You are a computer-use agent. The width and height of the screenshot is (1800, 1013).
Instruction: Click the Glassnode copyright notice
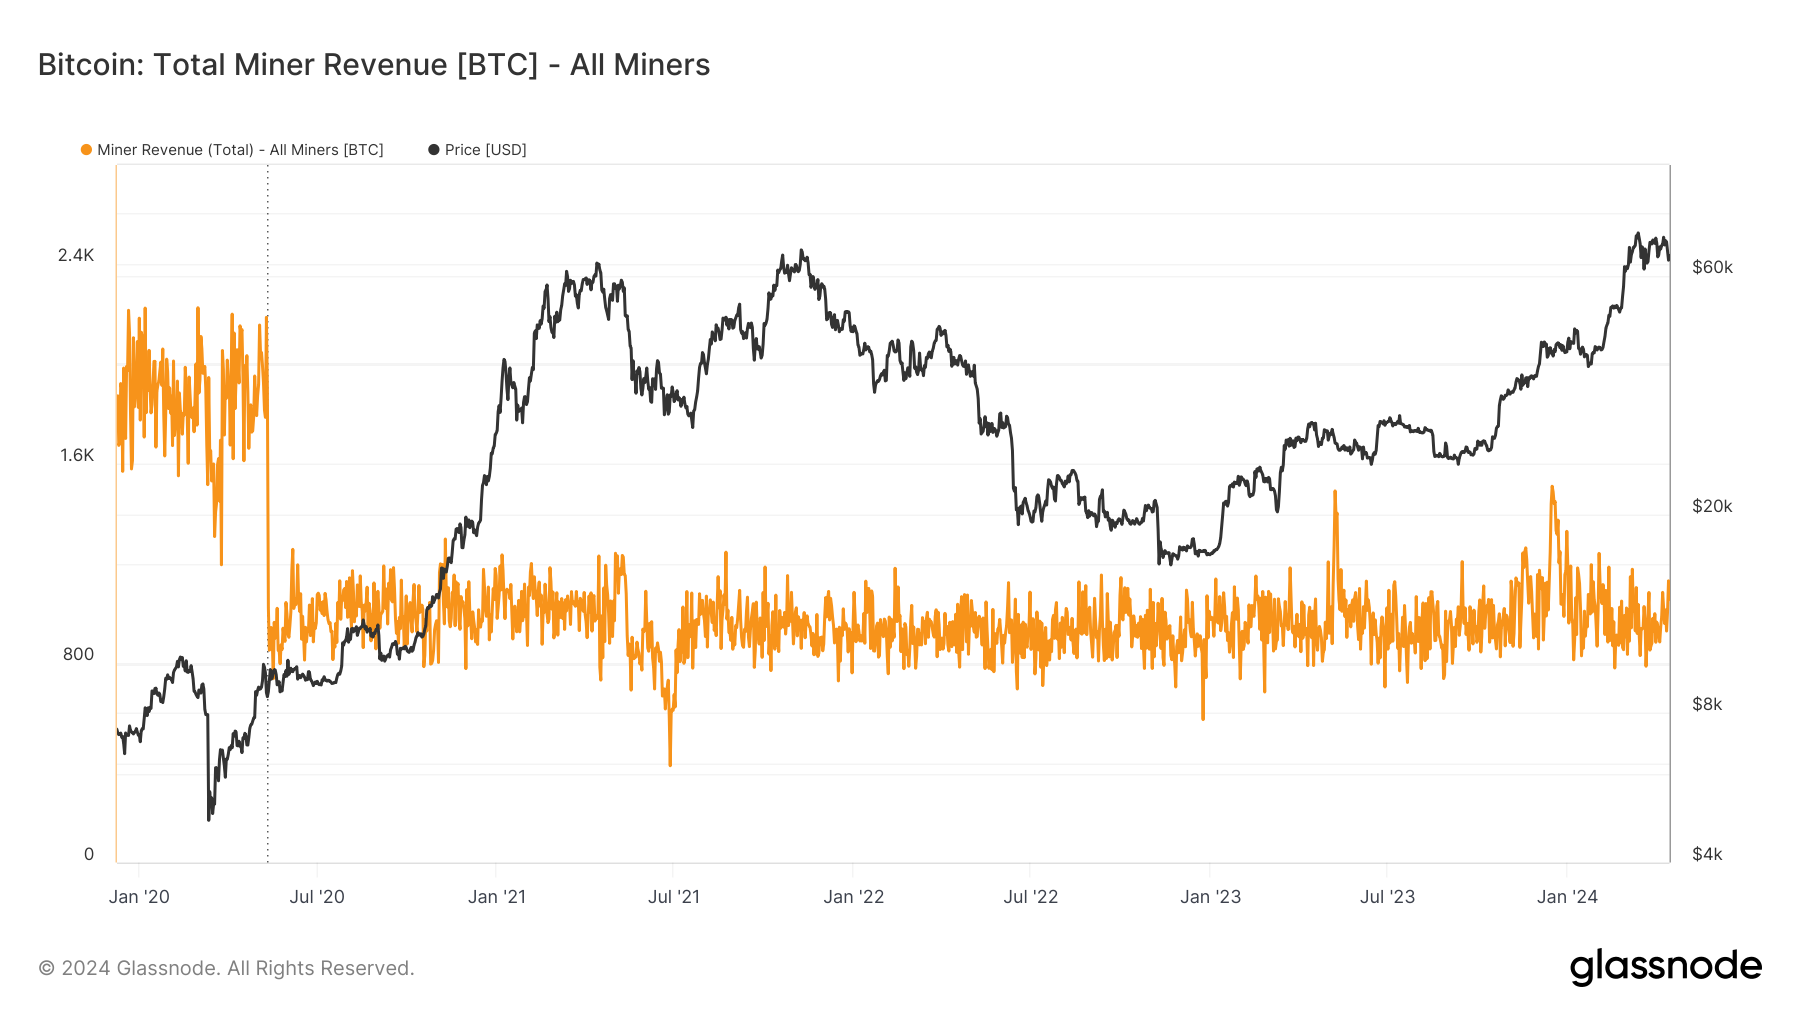click(226, 968)
